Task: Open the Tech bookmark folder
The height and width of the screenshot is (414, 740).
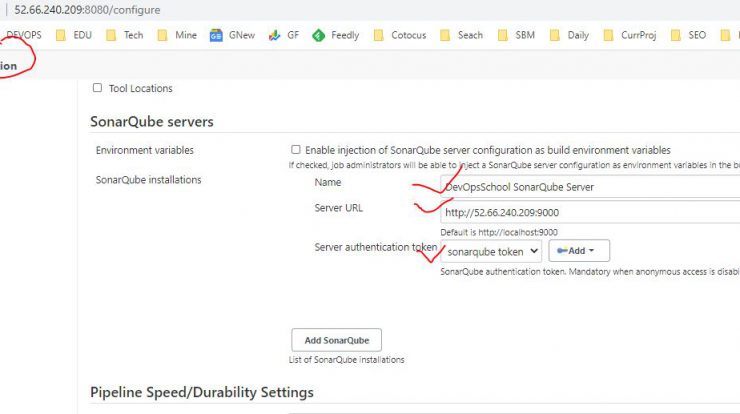Action: [x=125, y=35]
